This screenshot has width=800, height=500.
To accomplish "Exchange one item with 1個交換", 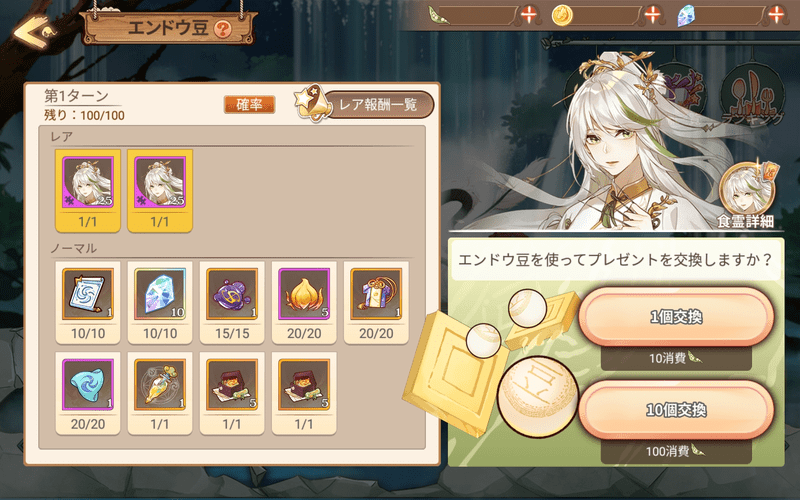I will [x=676, y=317].
